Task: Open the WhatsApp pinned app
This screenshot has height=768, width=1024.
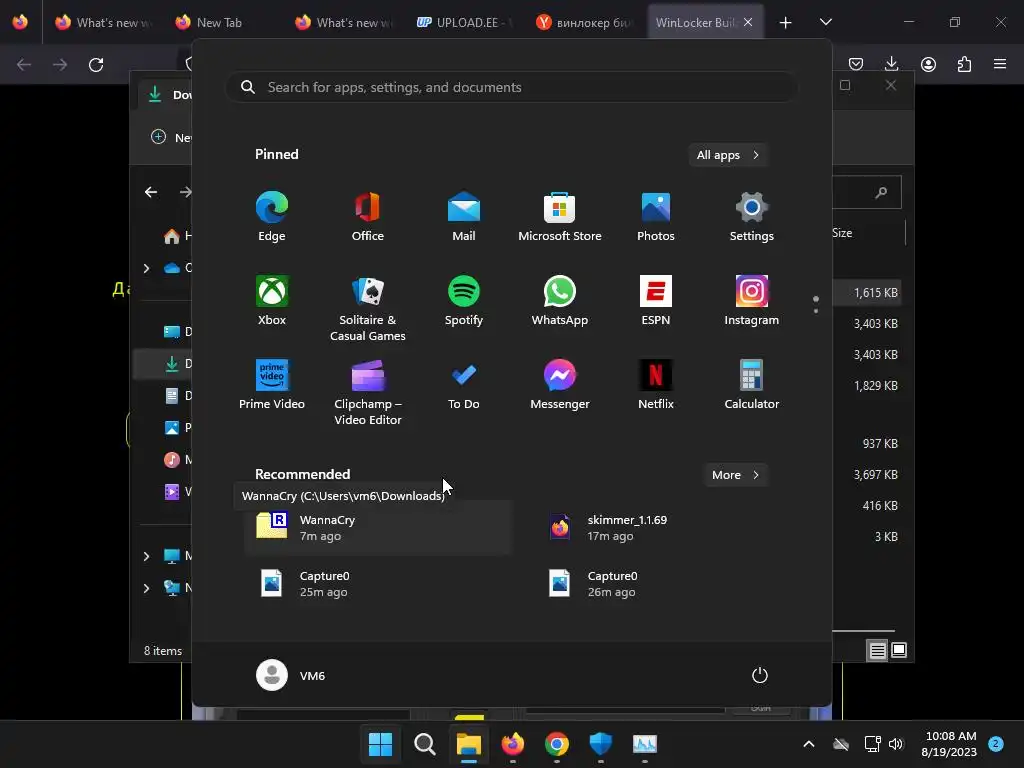Action: (x=560, y=300)
